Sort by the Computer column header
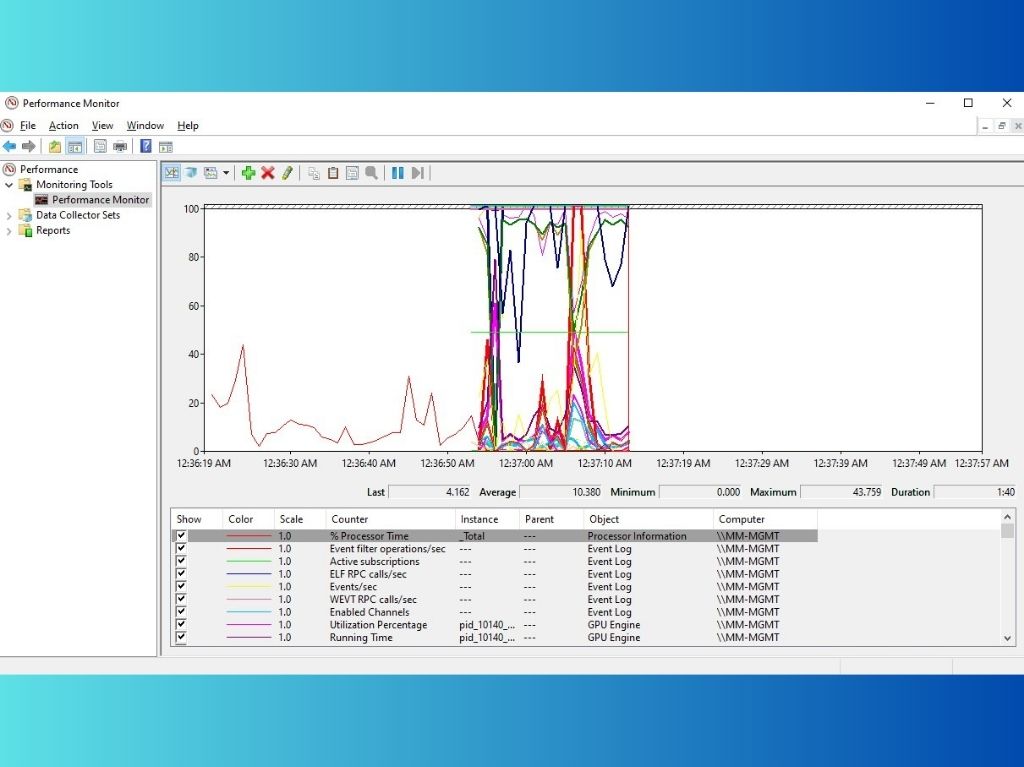Viewport: 1024px width, 767px height. pyautogui.click(x=765, y=519)
